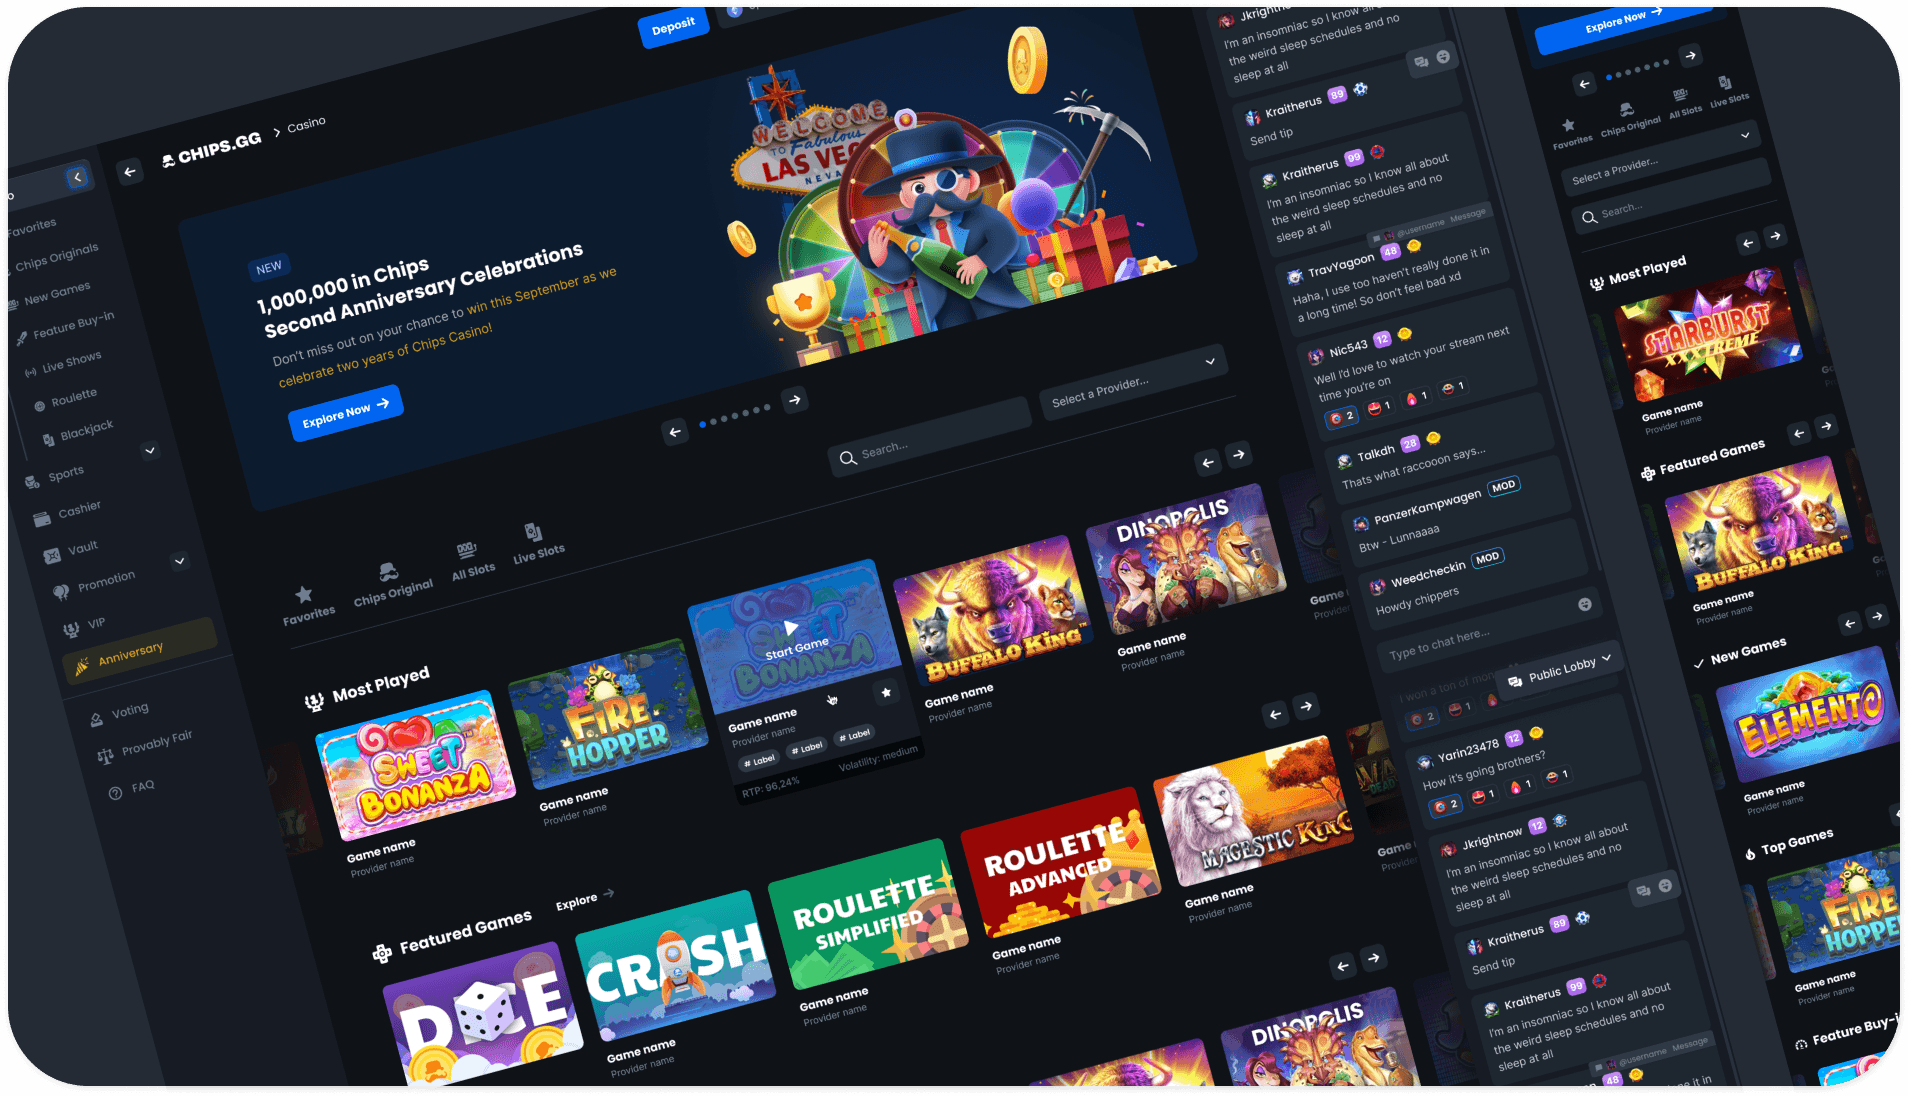Open the Buffalo King game card
1908x1096 pixels.
(x=993, y=612)
